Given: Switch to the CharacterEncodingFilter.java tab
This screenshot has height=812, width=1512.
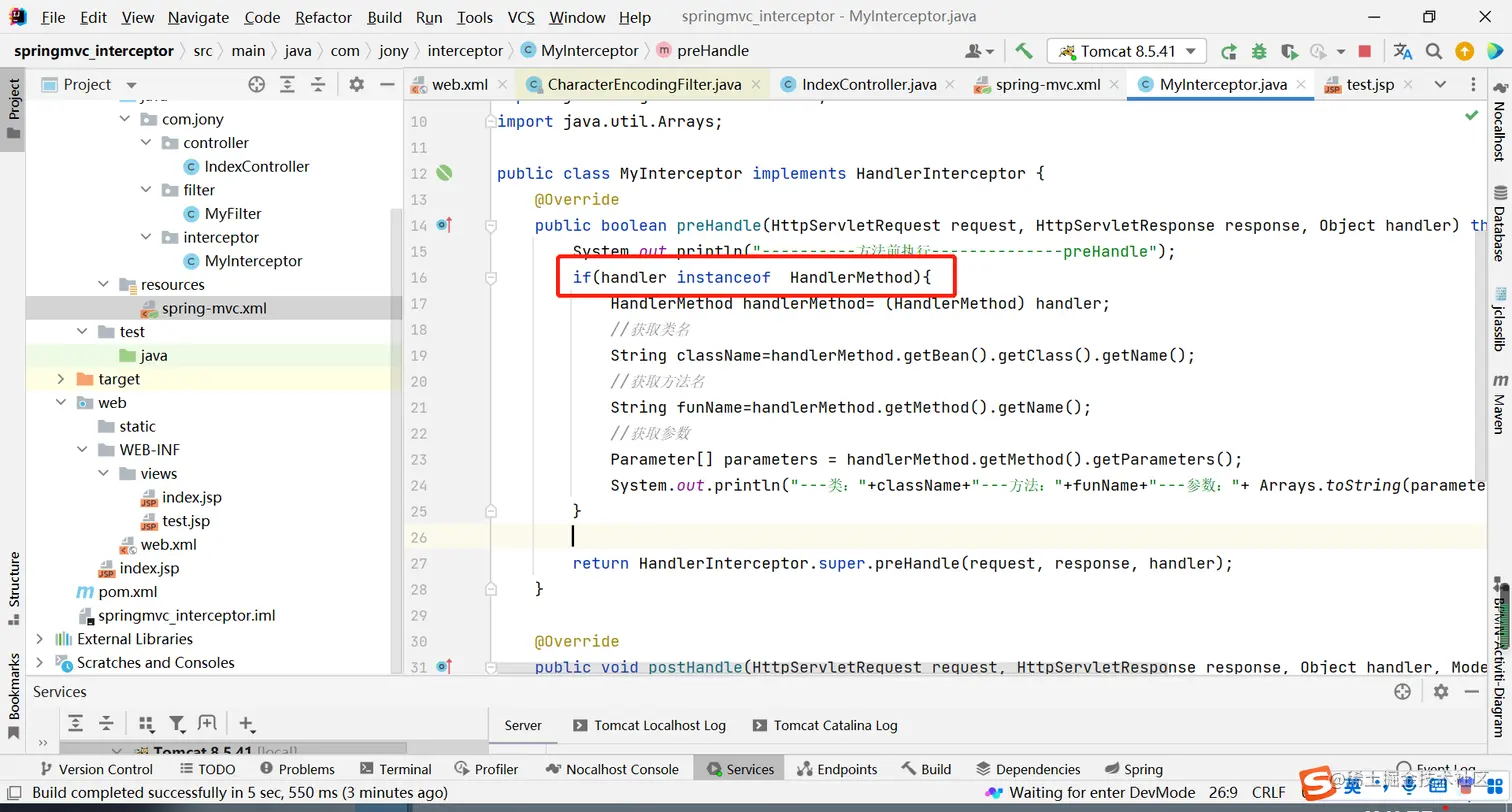Looking at the screenshot, I should coord(644,85).
